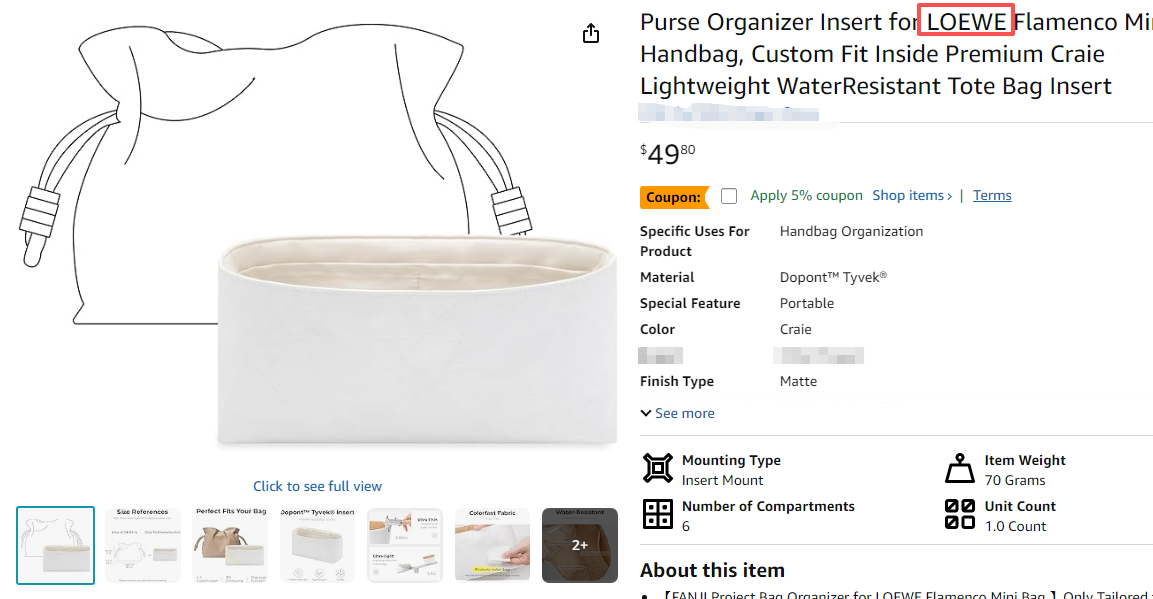
Task: Click the Click to see full view link
Action: [x=317, y=485]
